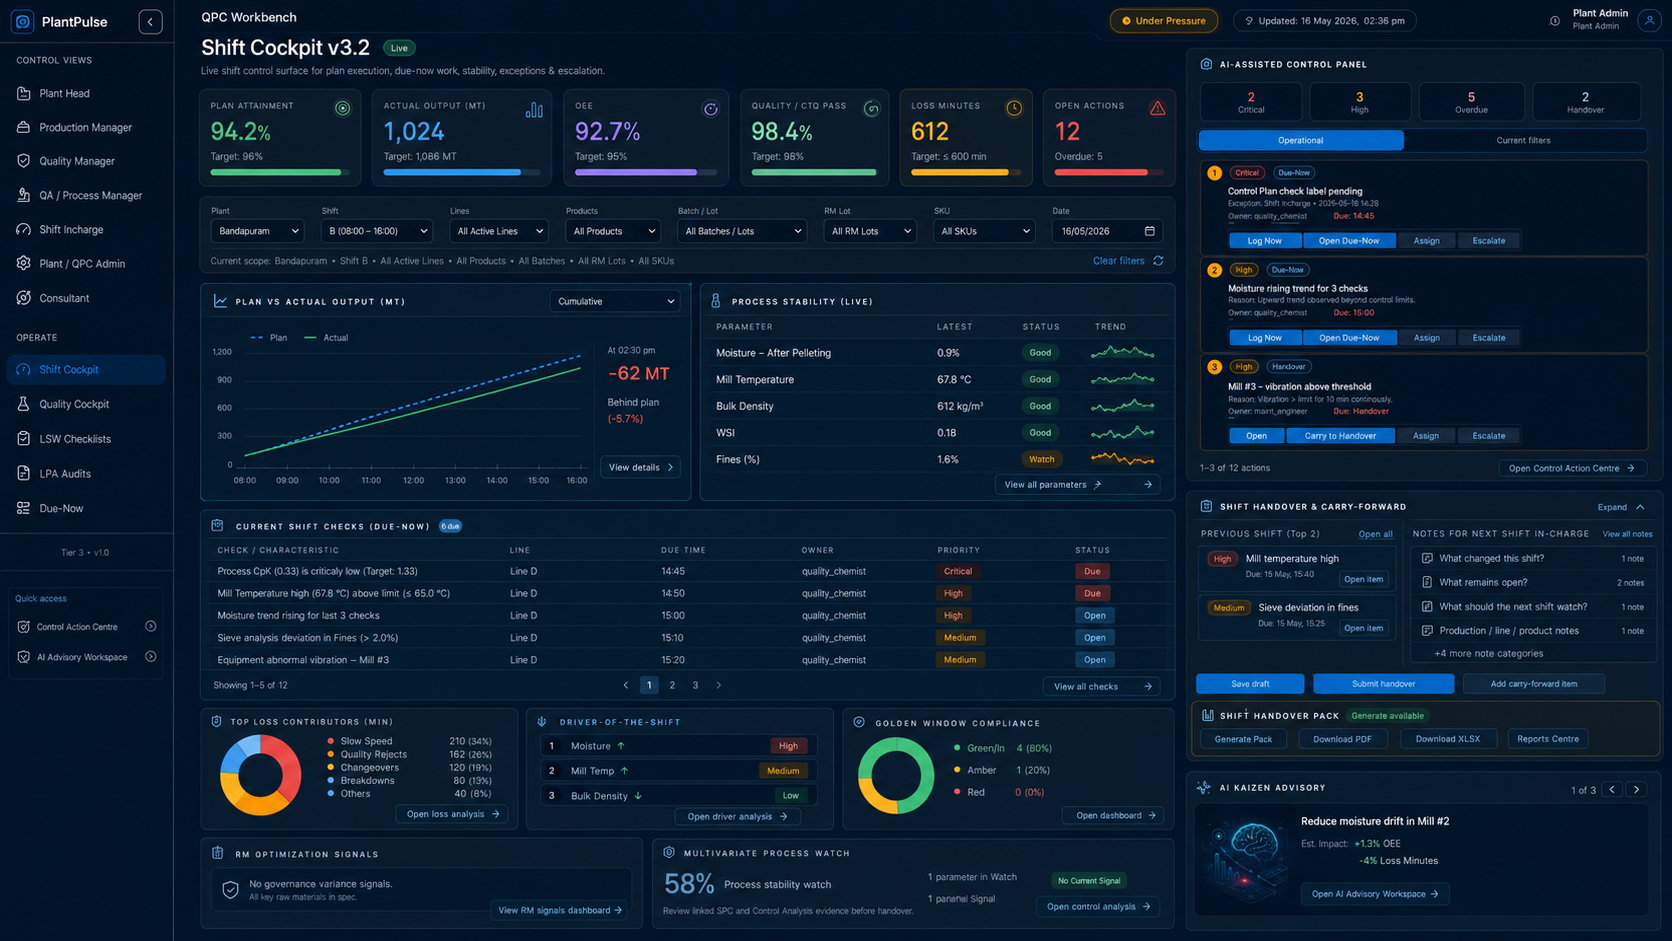Go to next Kaizen advisory arrow
The image size is (1672, 941).
coord(1637,790)
